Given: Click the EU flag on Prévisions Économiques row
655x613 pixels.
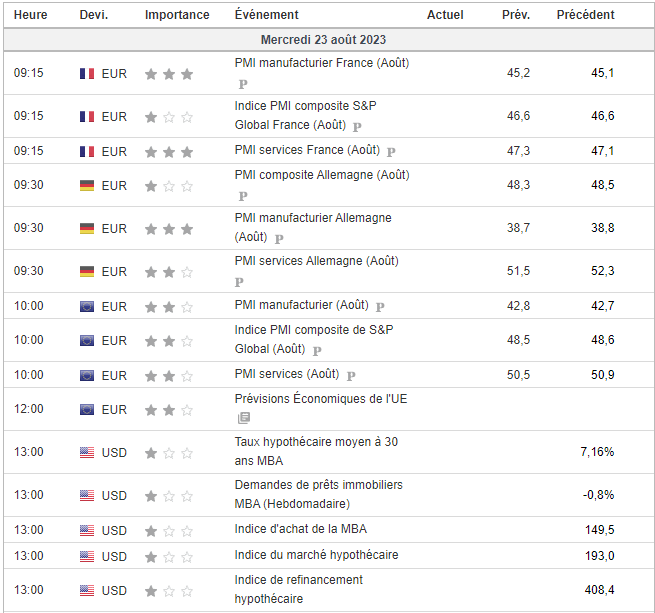Looking at the screenshot, I should coord(87,409).
